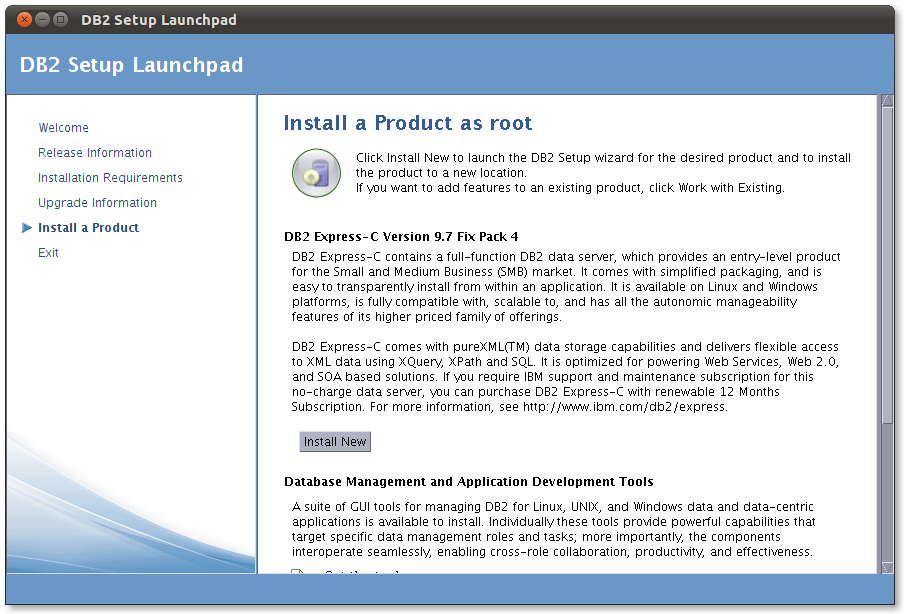Close the DB2 Setup Launchpad window
This screenshot has height=614, width=904.
coord(24,20)
